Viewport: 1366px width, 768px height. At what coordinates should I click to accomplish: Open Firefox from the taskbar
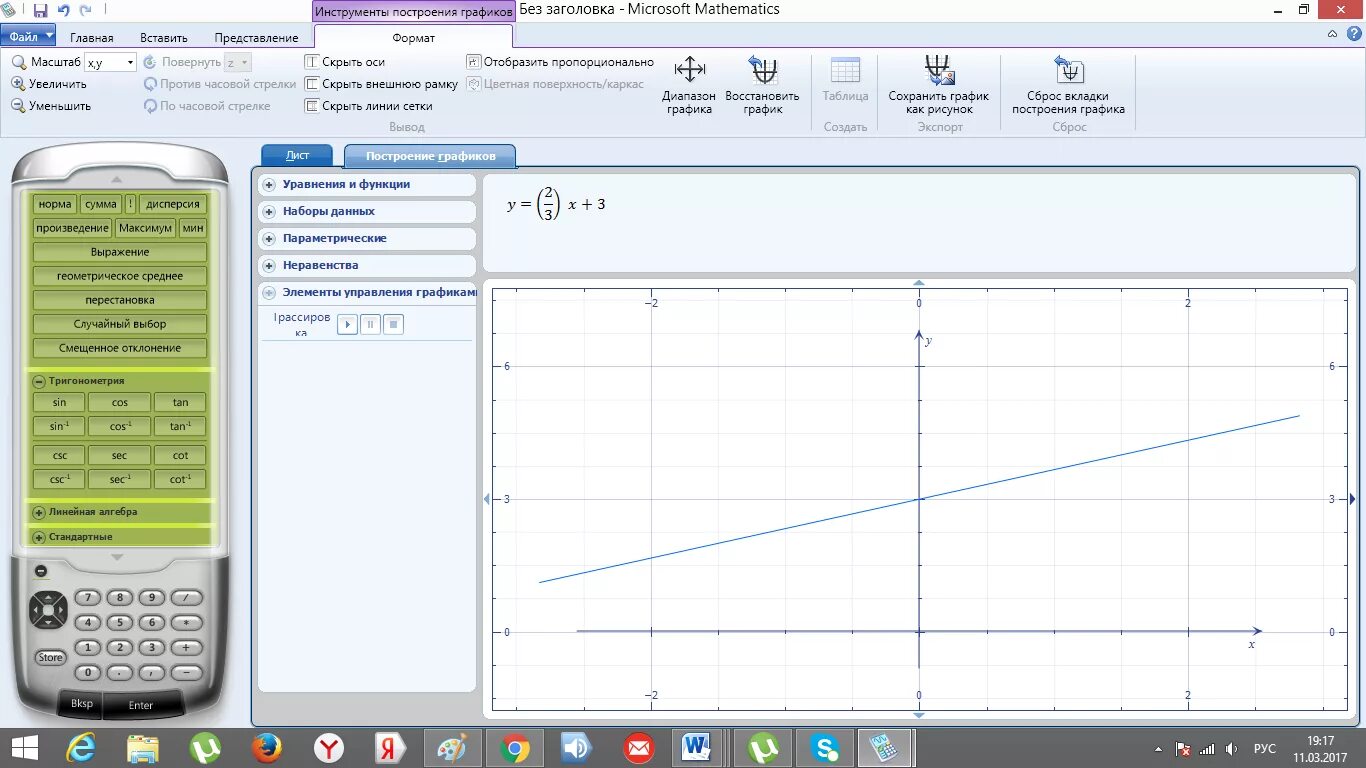point(267,747)
